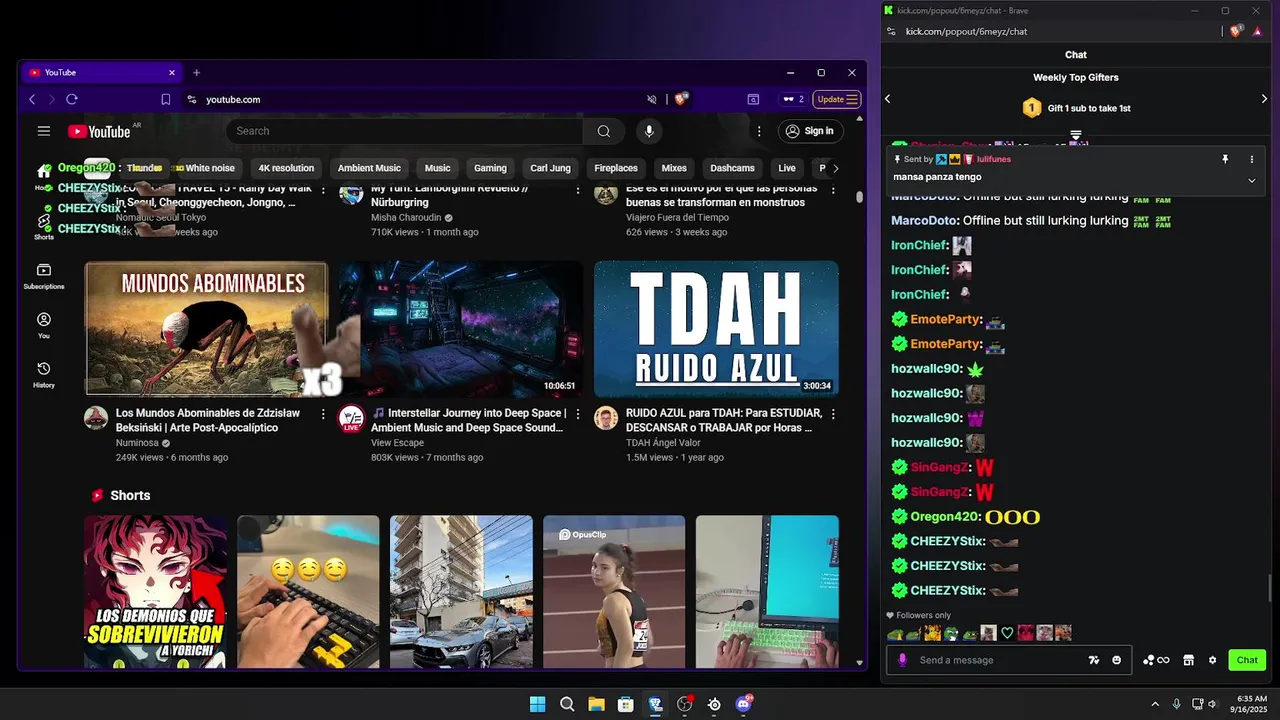Open the Numinosa channel link
Image resolution: width=1280 pixels, height=720 pixels.
point(137,443)
